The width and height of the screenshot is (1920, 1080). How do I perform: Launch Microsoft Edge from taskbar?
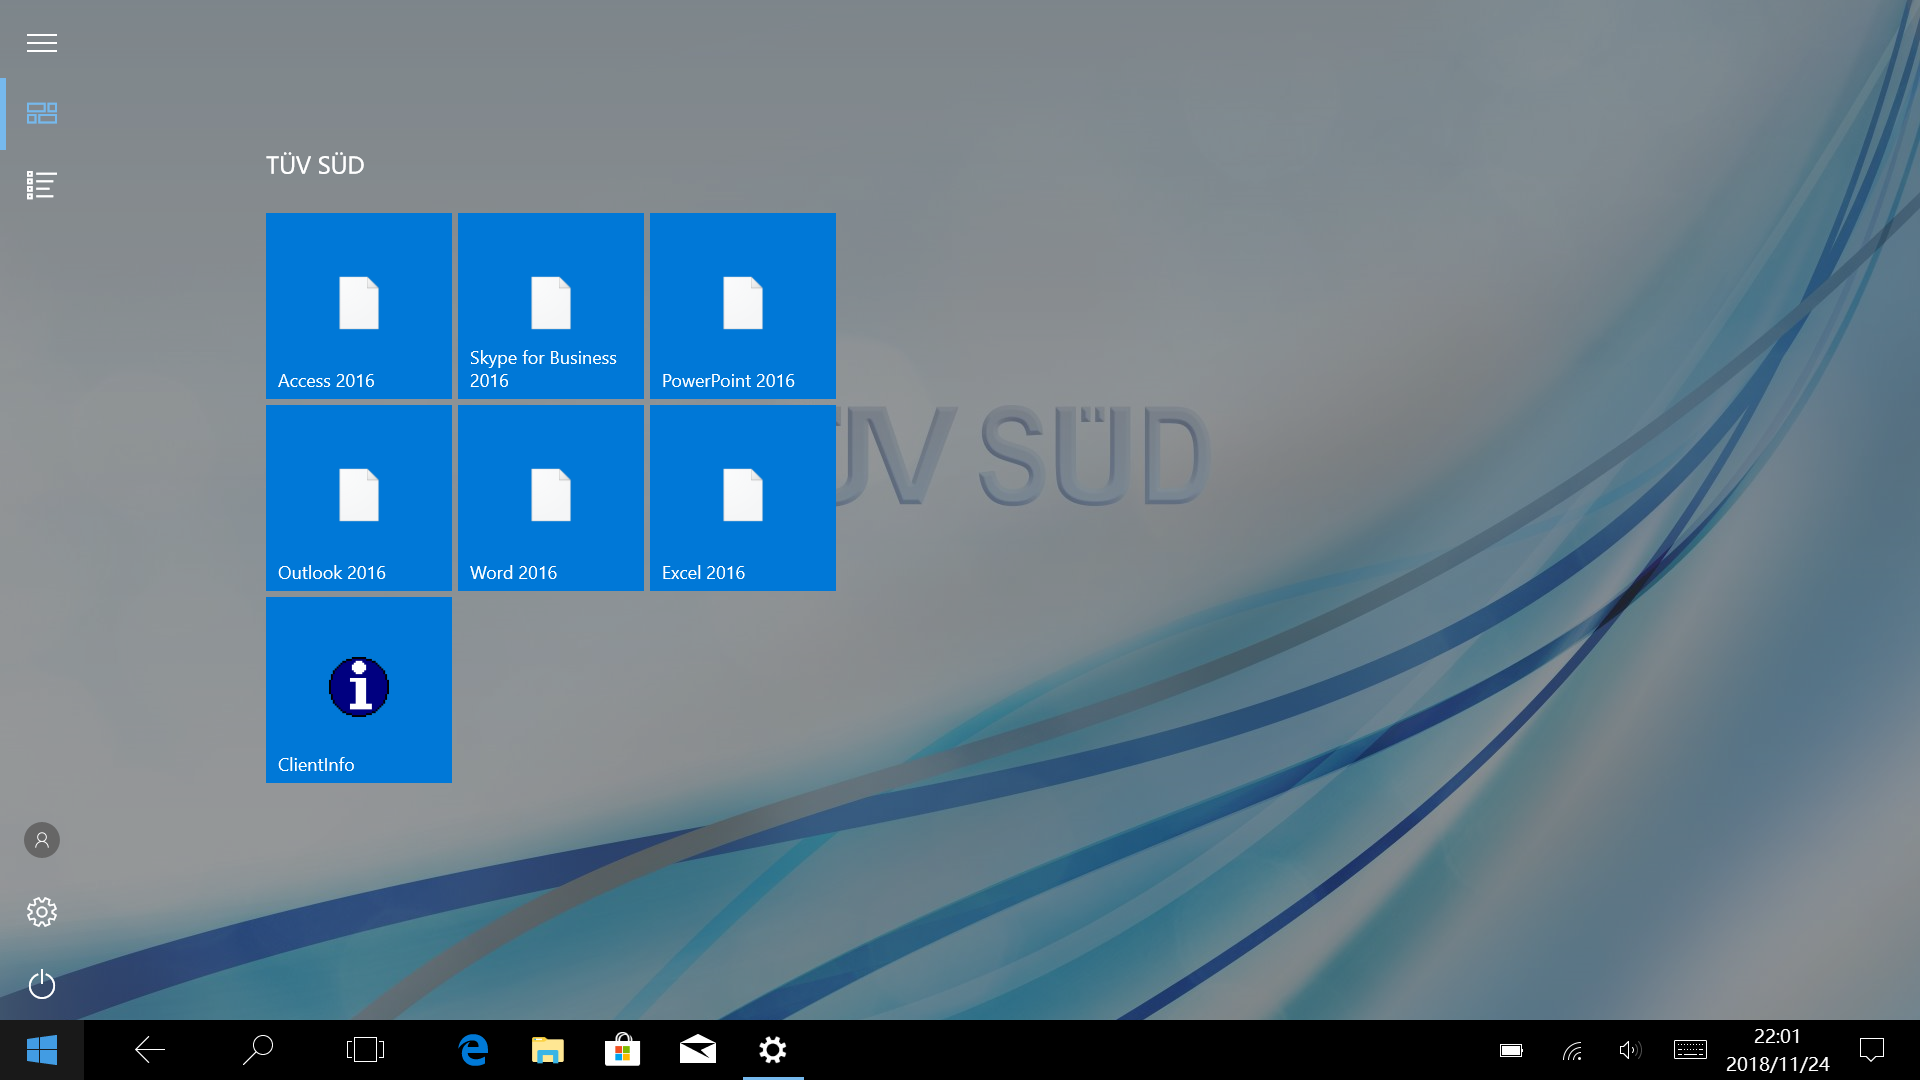[473, 1050]
